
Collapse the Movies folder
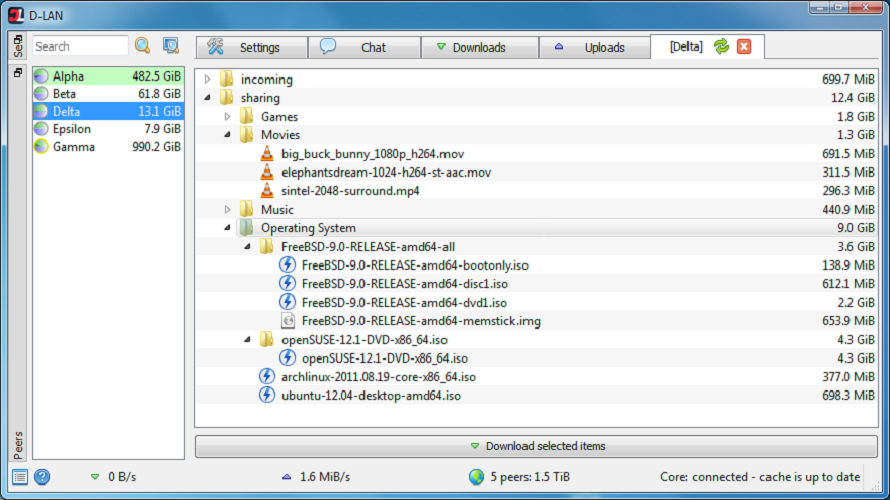pos(228,135)
